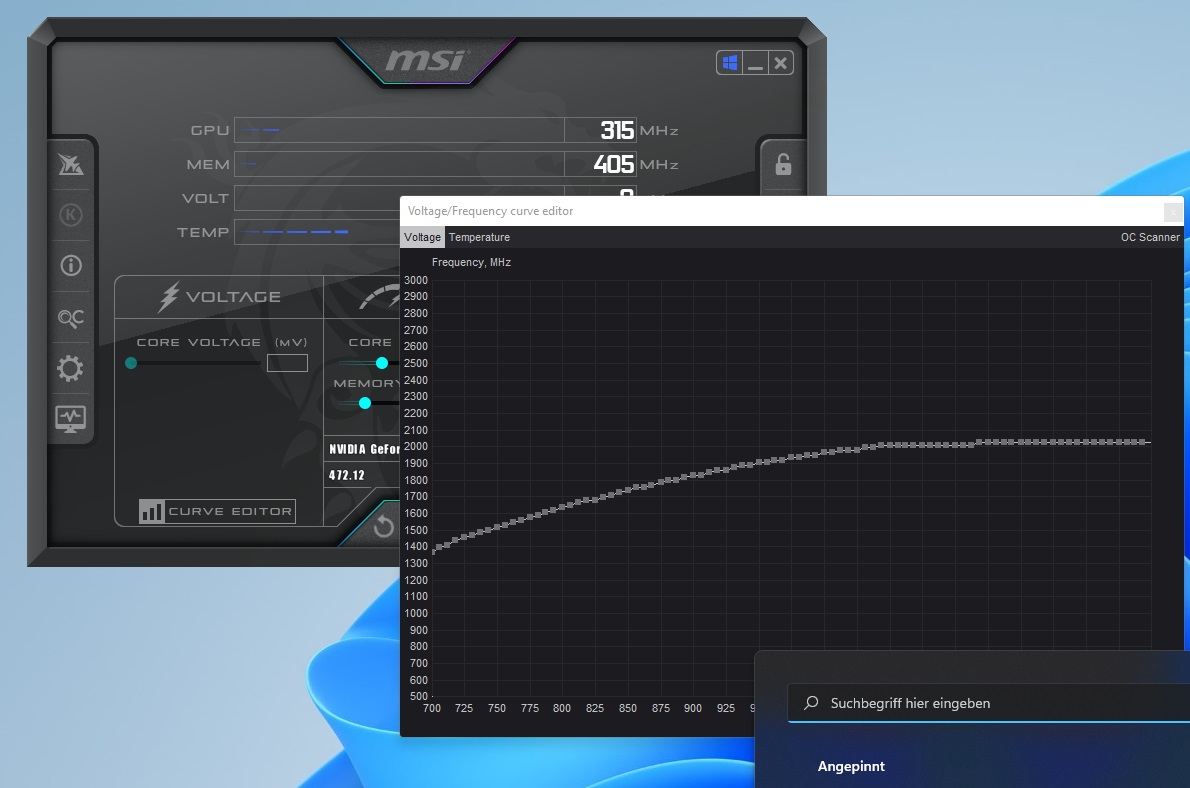Open the Curve Editor button
This screenshot has height=788, width=1190.
tap(217, 512)
